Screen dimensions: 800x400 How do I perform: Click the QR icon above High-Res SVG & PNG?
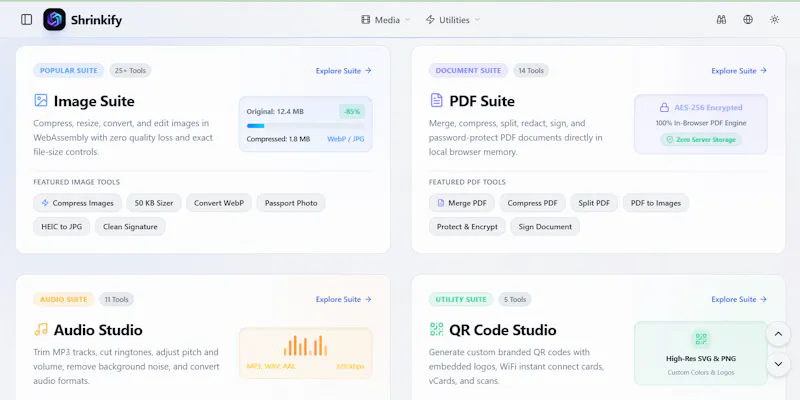tap(701, 339)
